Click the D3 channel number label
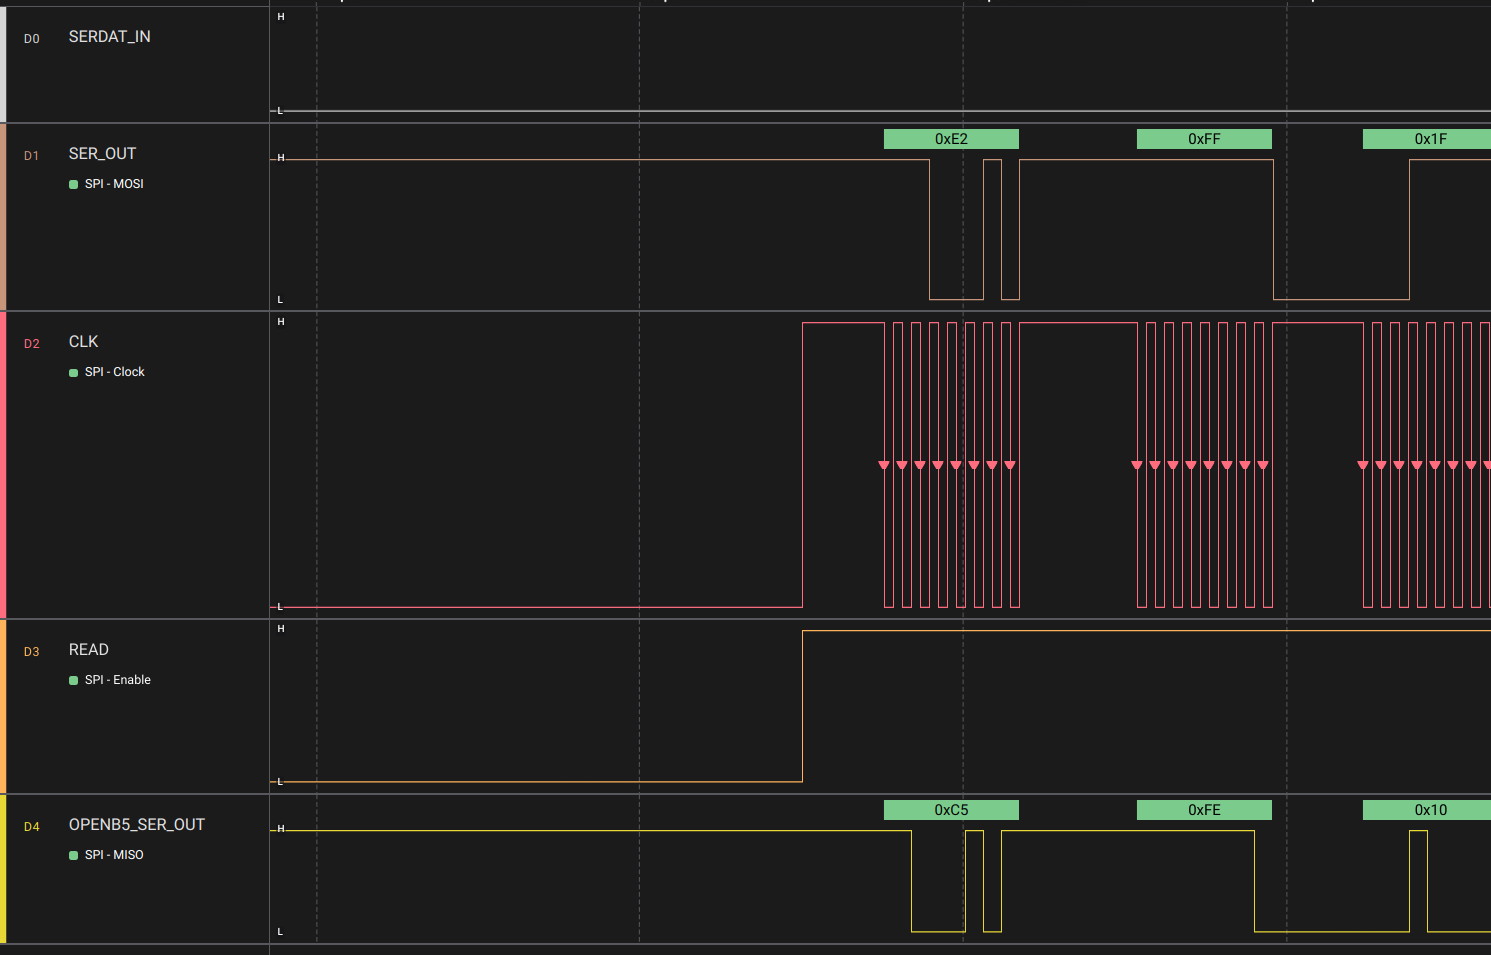The image size is (1491, 955). point(32,652)
